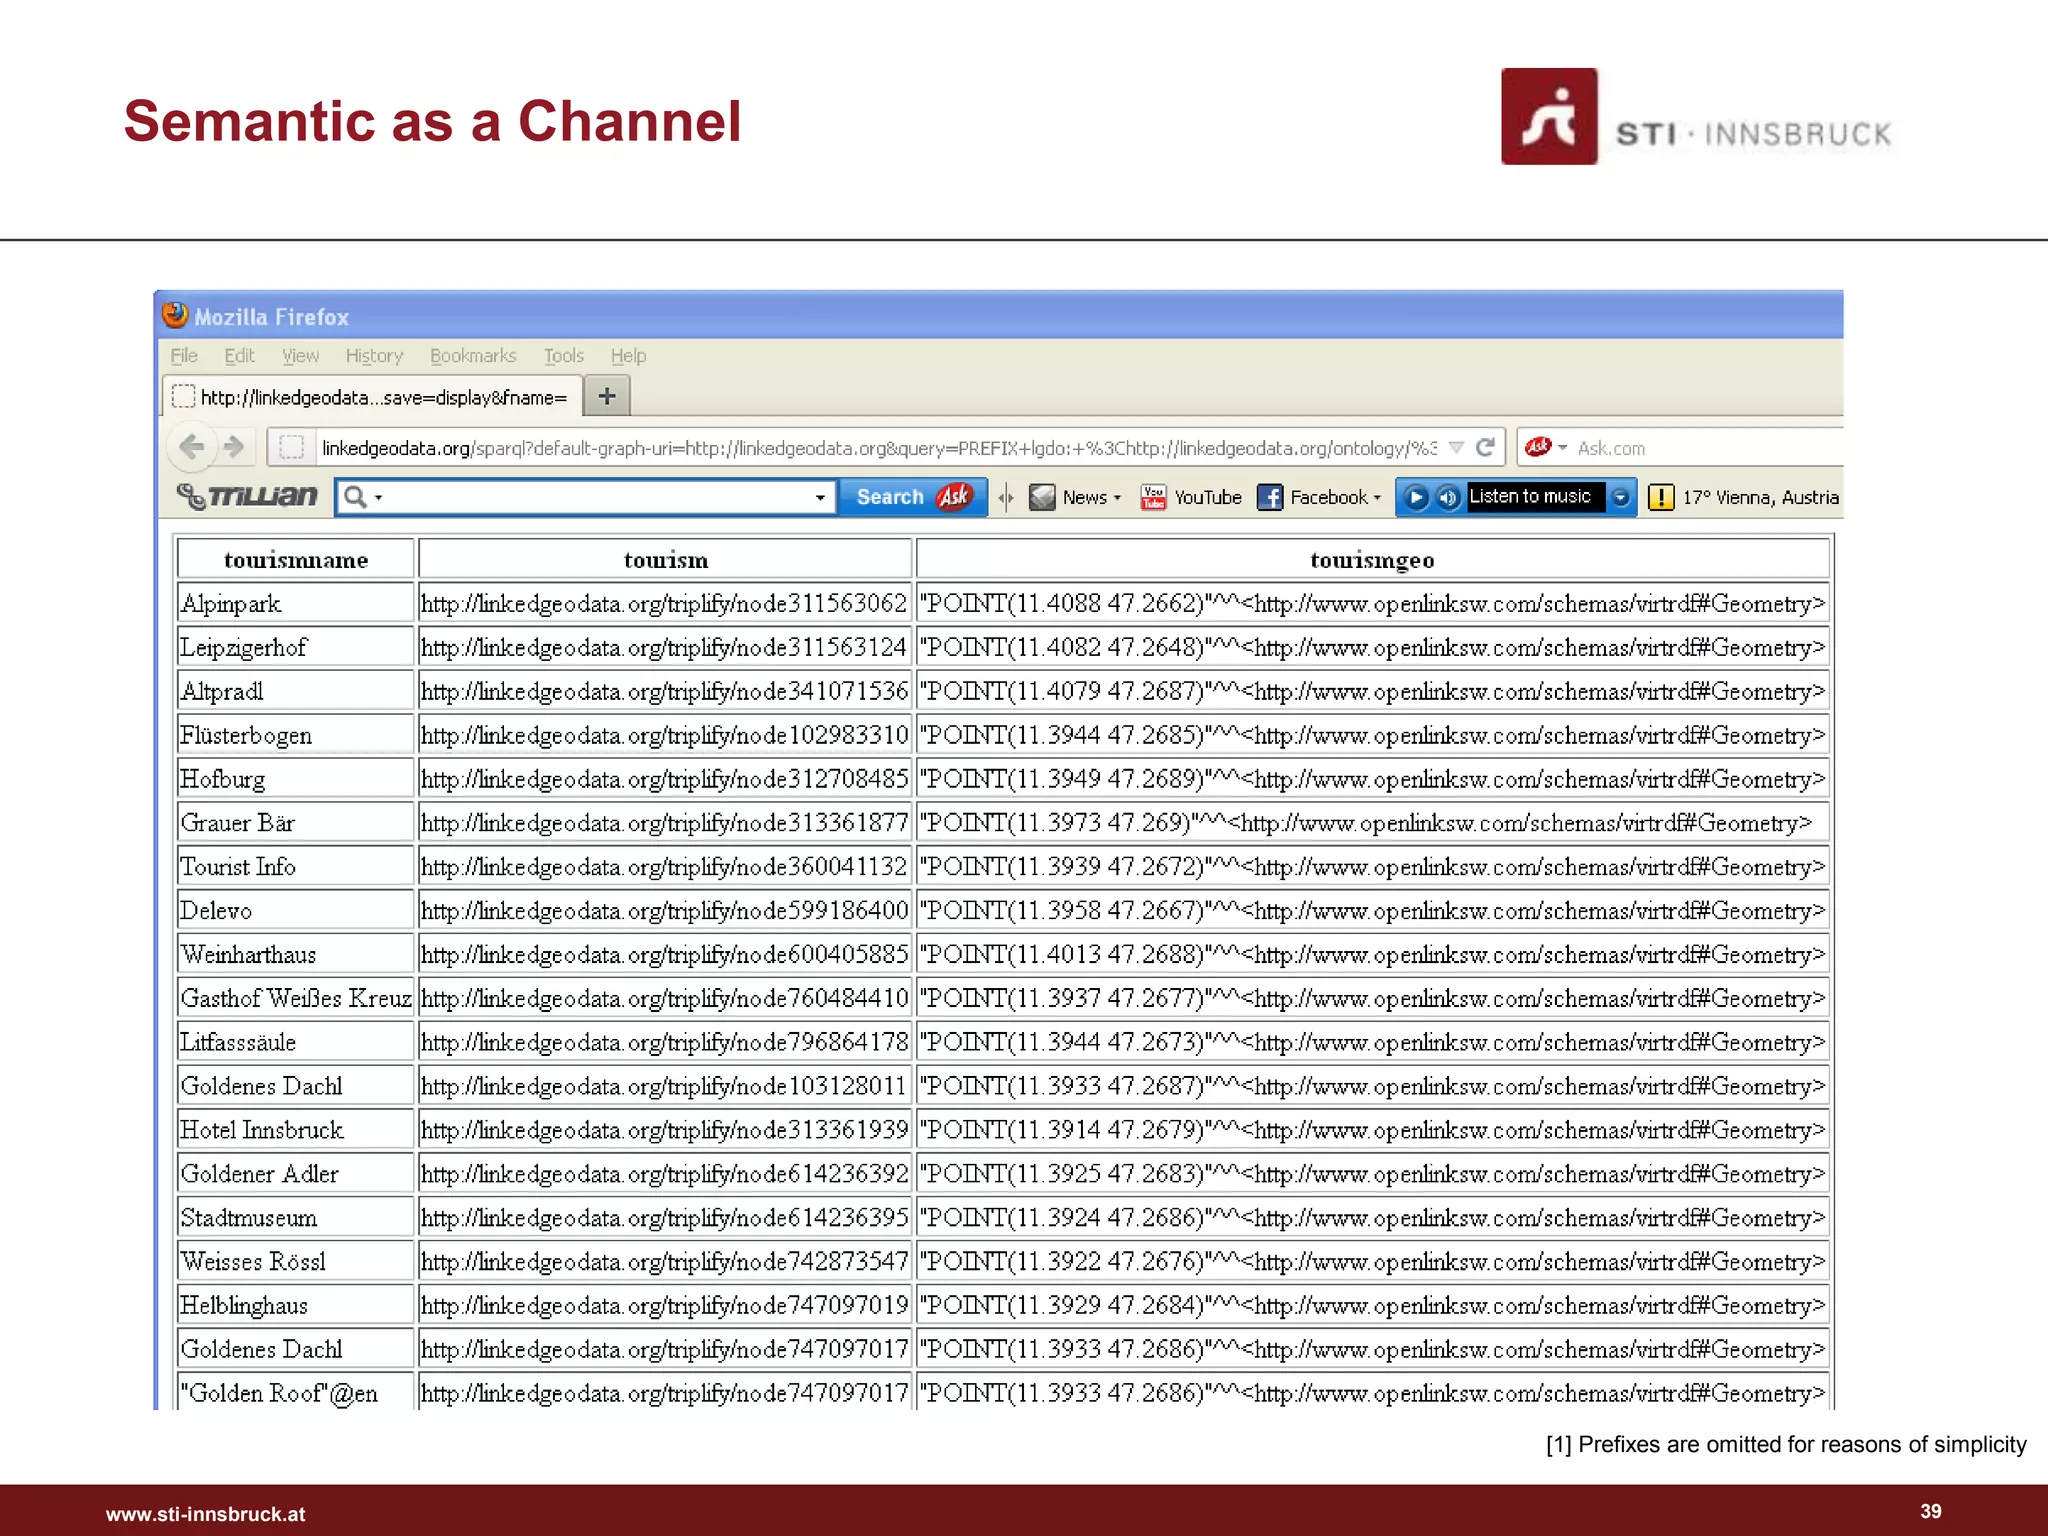Click the site identity icon in address bar
The width and height of the screenshot is (2048, 1536).
click(291, 447)
